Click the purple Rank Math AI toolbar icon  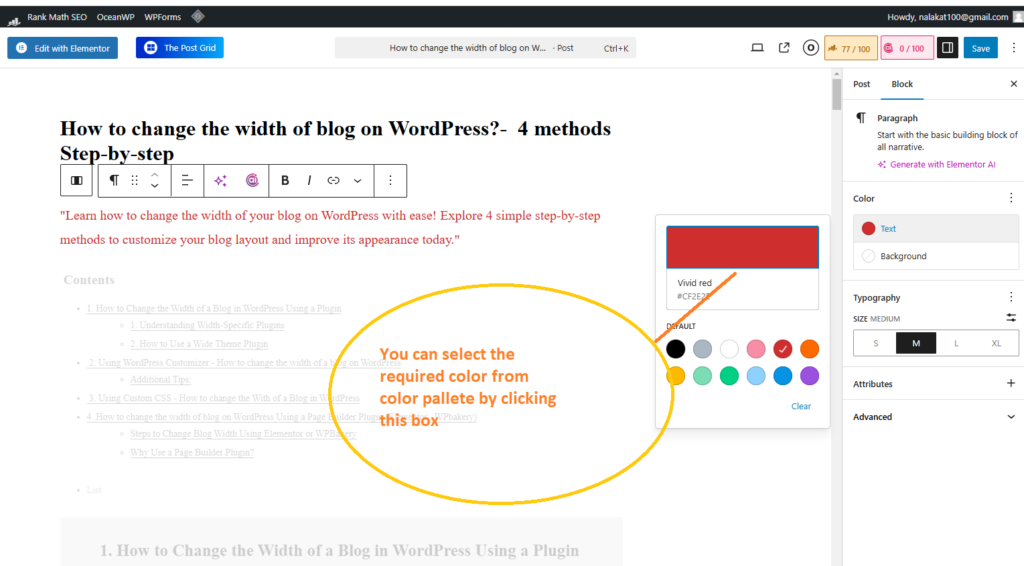(x=252, y=180)
